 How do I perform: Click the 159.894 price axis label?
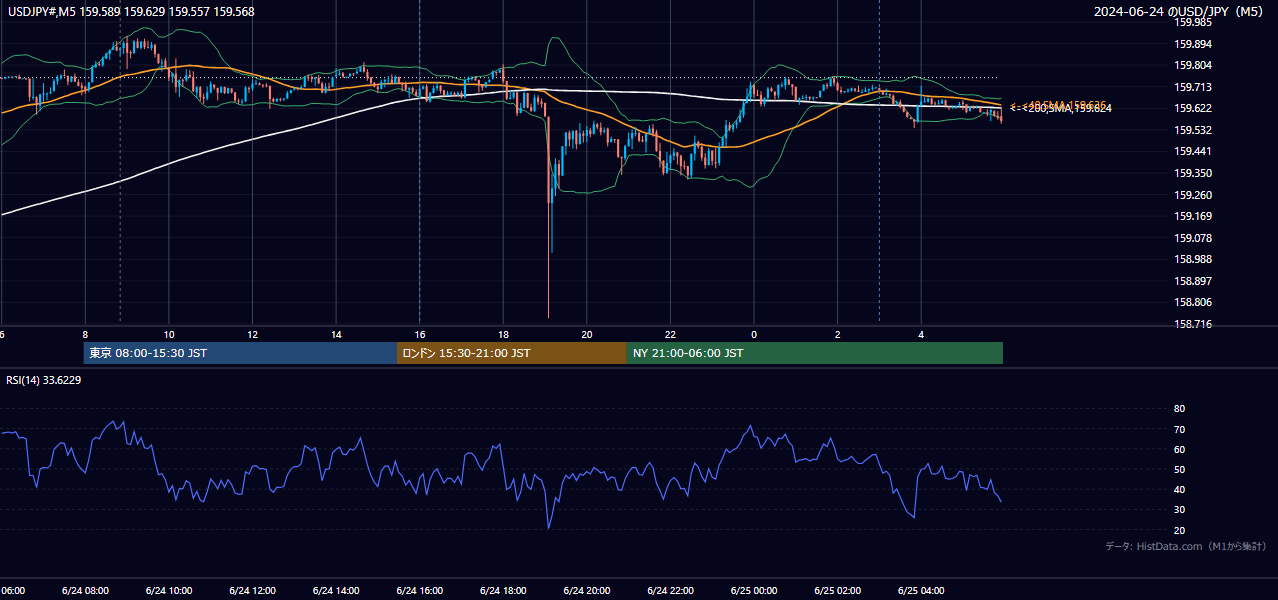click(1193, 44)
